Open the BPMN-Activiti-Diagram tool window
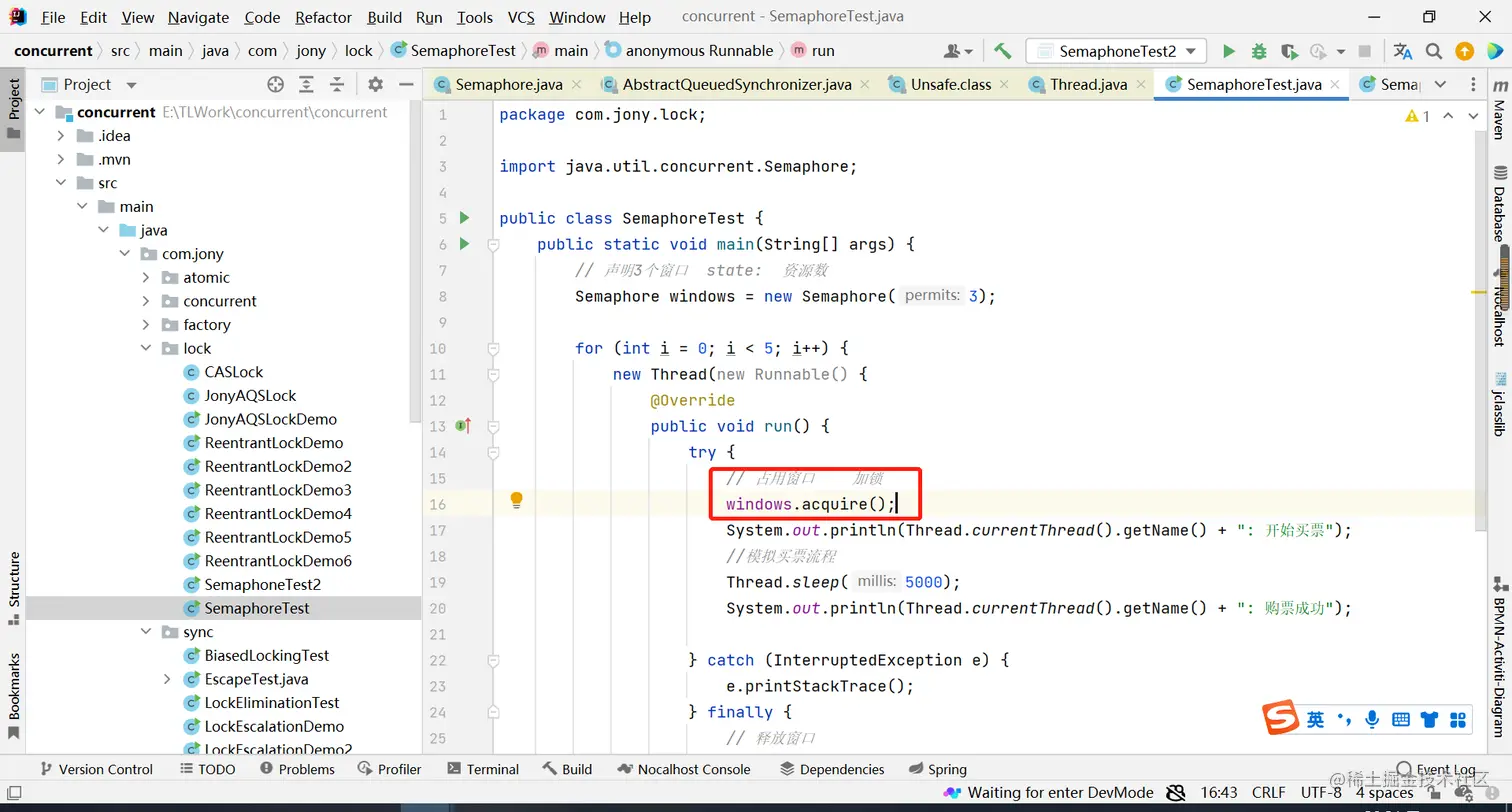1512x812 pixels. point(1499,657)
